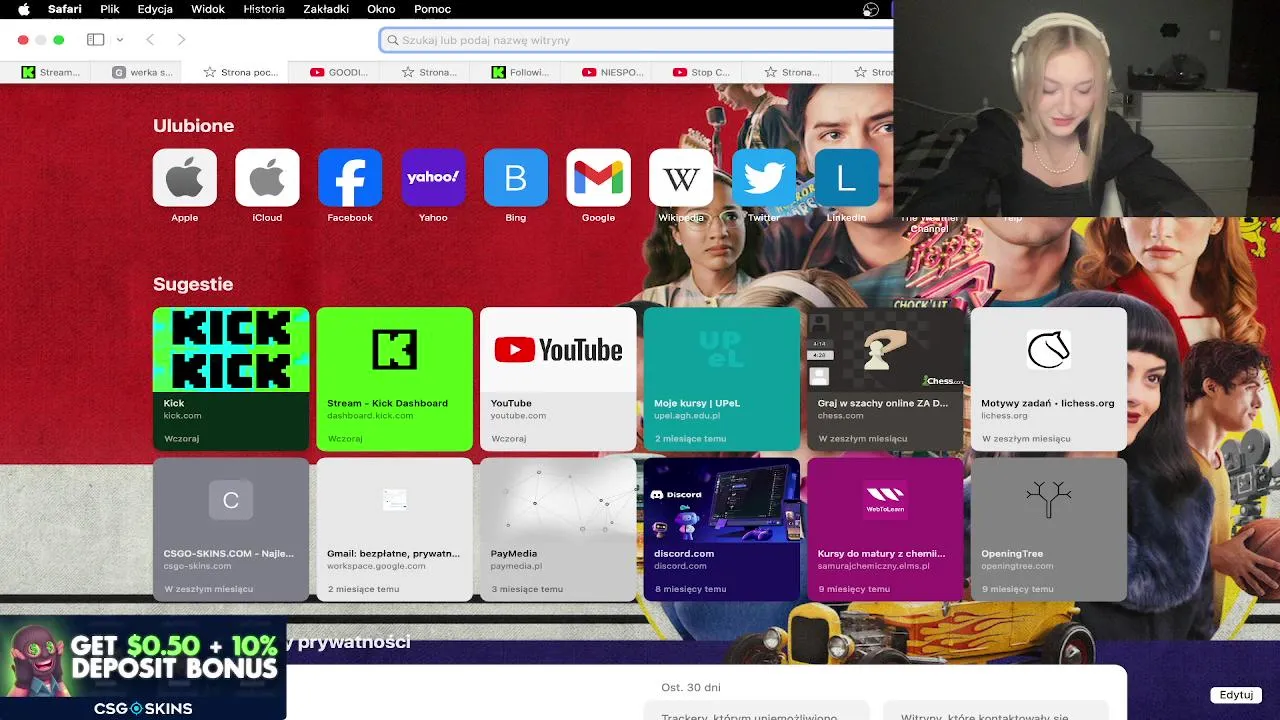Click the Sugestie heading
1280x720 pixels.
click(193, 284)
